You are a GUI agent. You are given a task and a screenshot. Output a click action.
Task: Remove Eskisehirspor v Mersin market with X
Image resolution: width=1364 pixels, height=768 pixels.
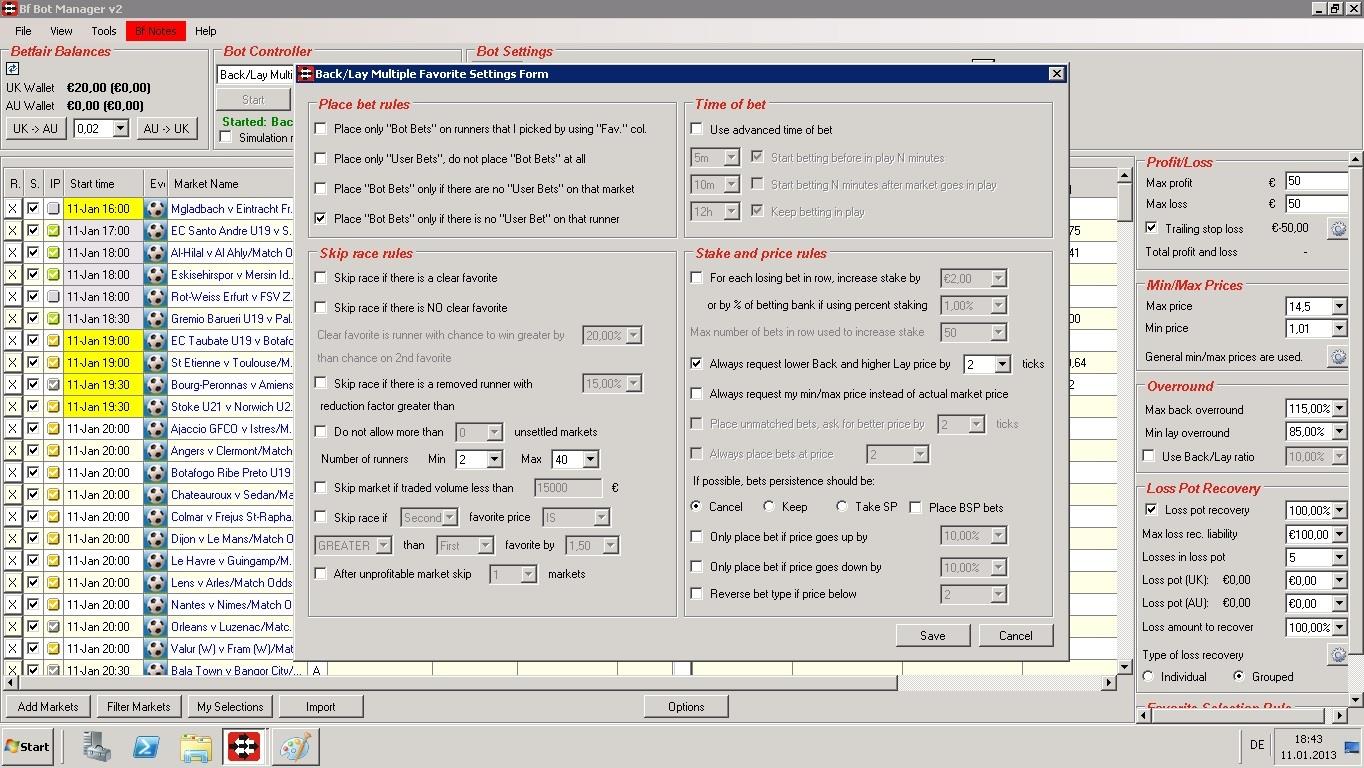(x=13, y=275)
